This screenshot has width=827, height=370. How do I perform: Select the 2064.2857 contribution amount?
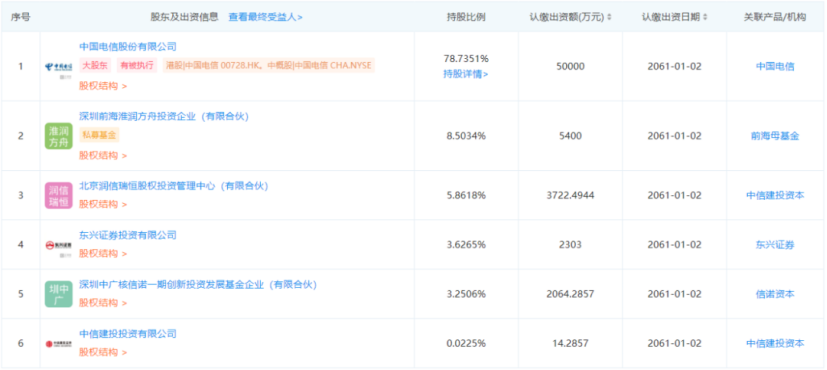pyautogui.click(x=570, y=294)
